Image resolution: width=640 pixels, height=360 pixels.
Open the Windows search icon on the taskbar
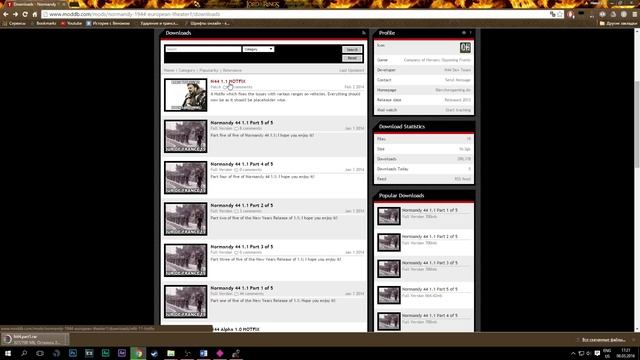(x=24, y=353)
